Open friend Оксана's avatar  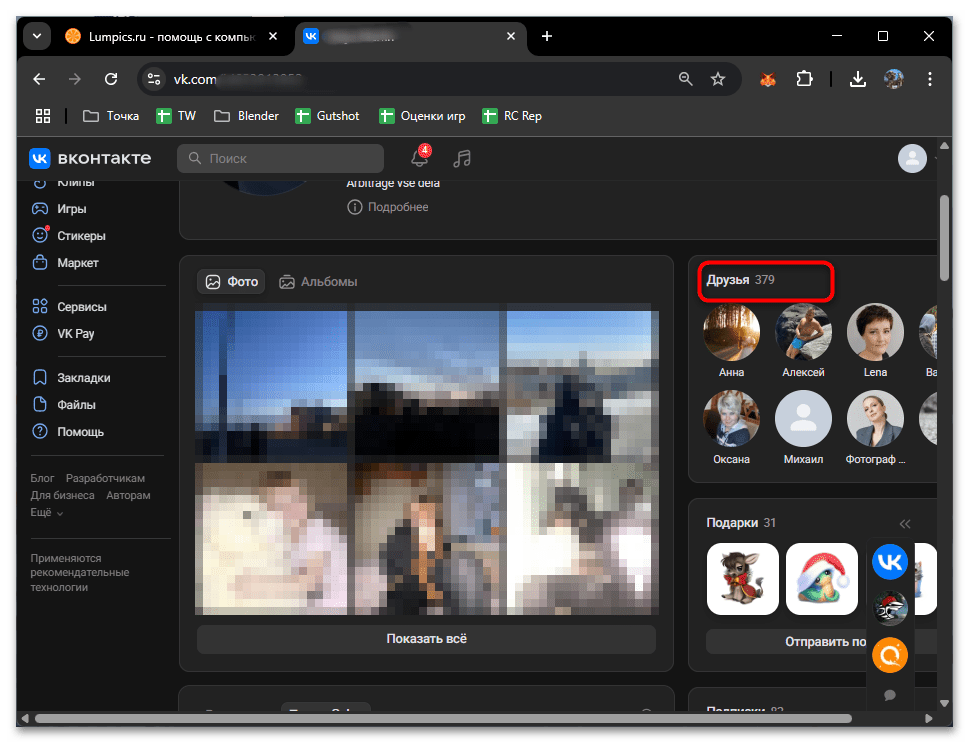(x=731, y=418)
